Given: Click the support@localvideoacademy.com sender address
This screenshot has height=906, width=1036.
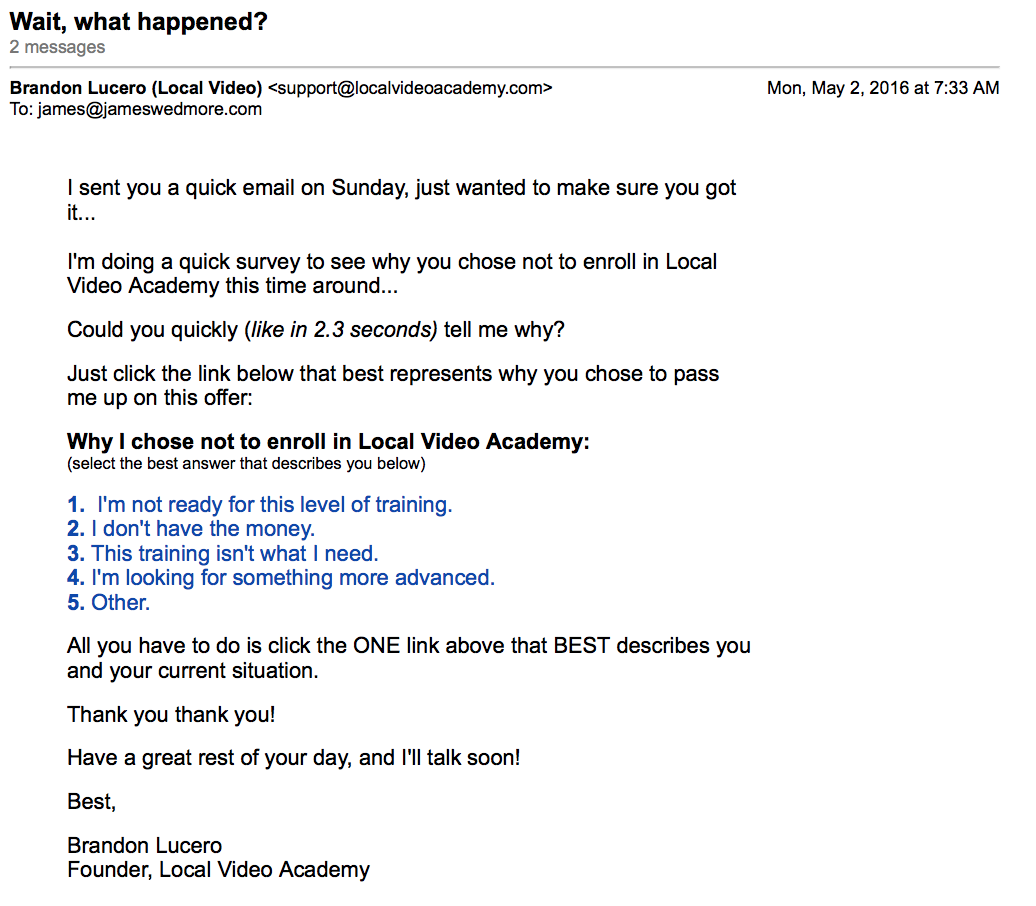Looking at the screenshot, I should tap(410, 88).
